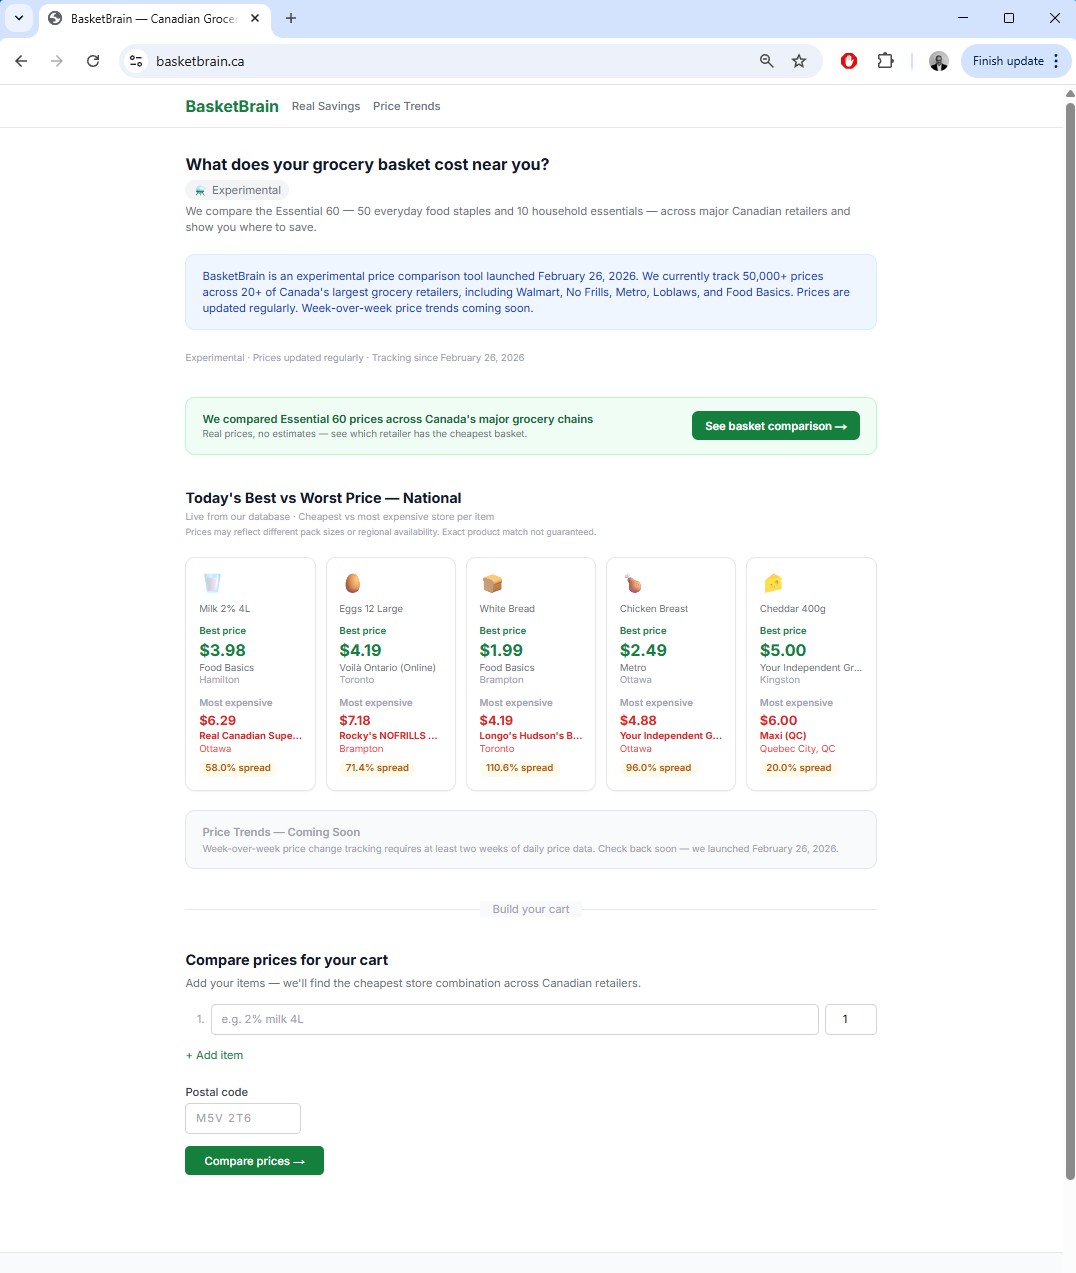Image resolution: width=1076 pixels, height=1273 pixels.
Task: Click the item quantity box showing 1
Action: pyautogui.click(x=850, y=1019)
